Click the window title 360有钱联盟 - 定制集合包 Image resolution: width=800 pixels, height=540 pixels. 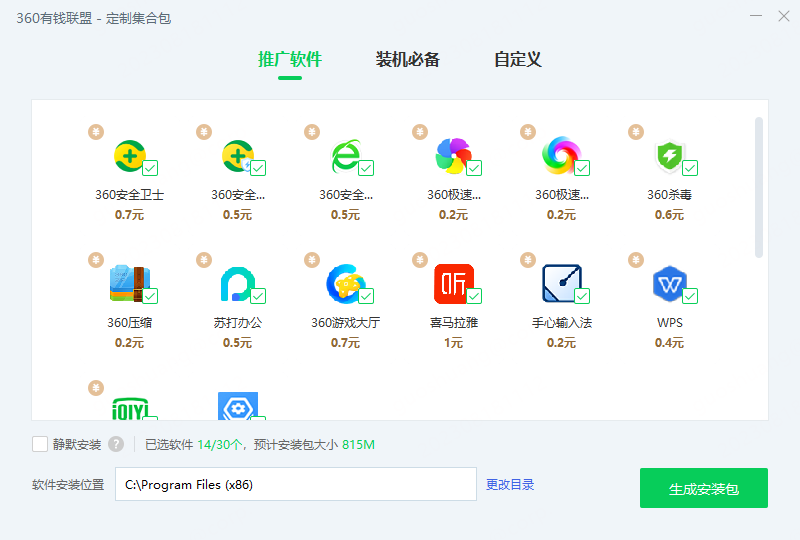tap(93, 18)
